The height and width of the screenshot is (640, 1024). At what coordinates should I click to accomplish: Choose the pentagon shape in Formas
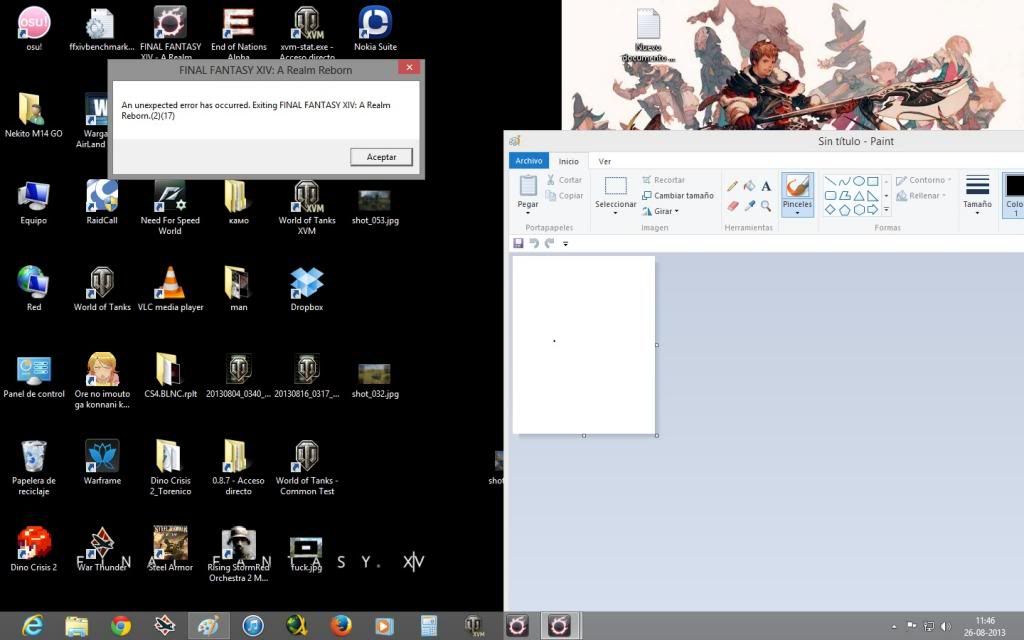[844, 210]
